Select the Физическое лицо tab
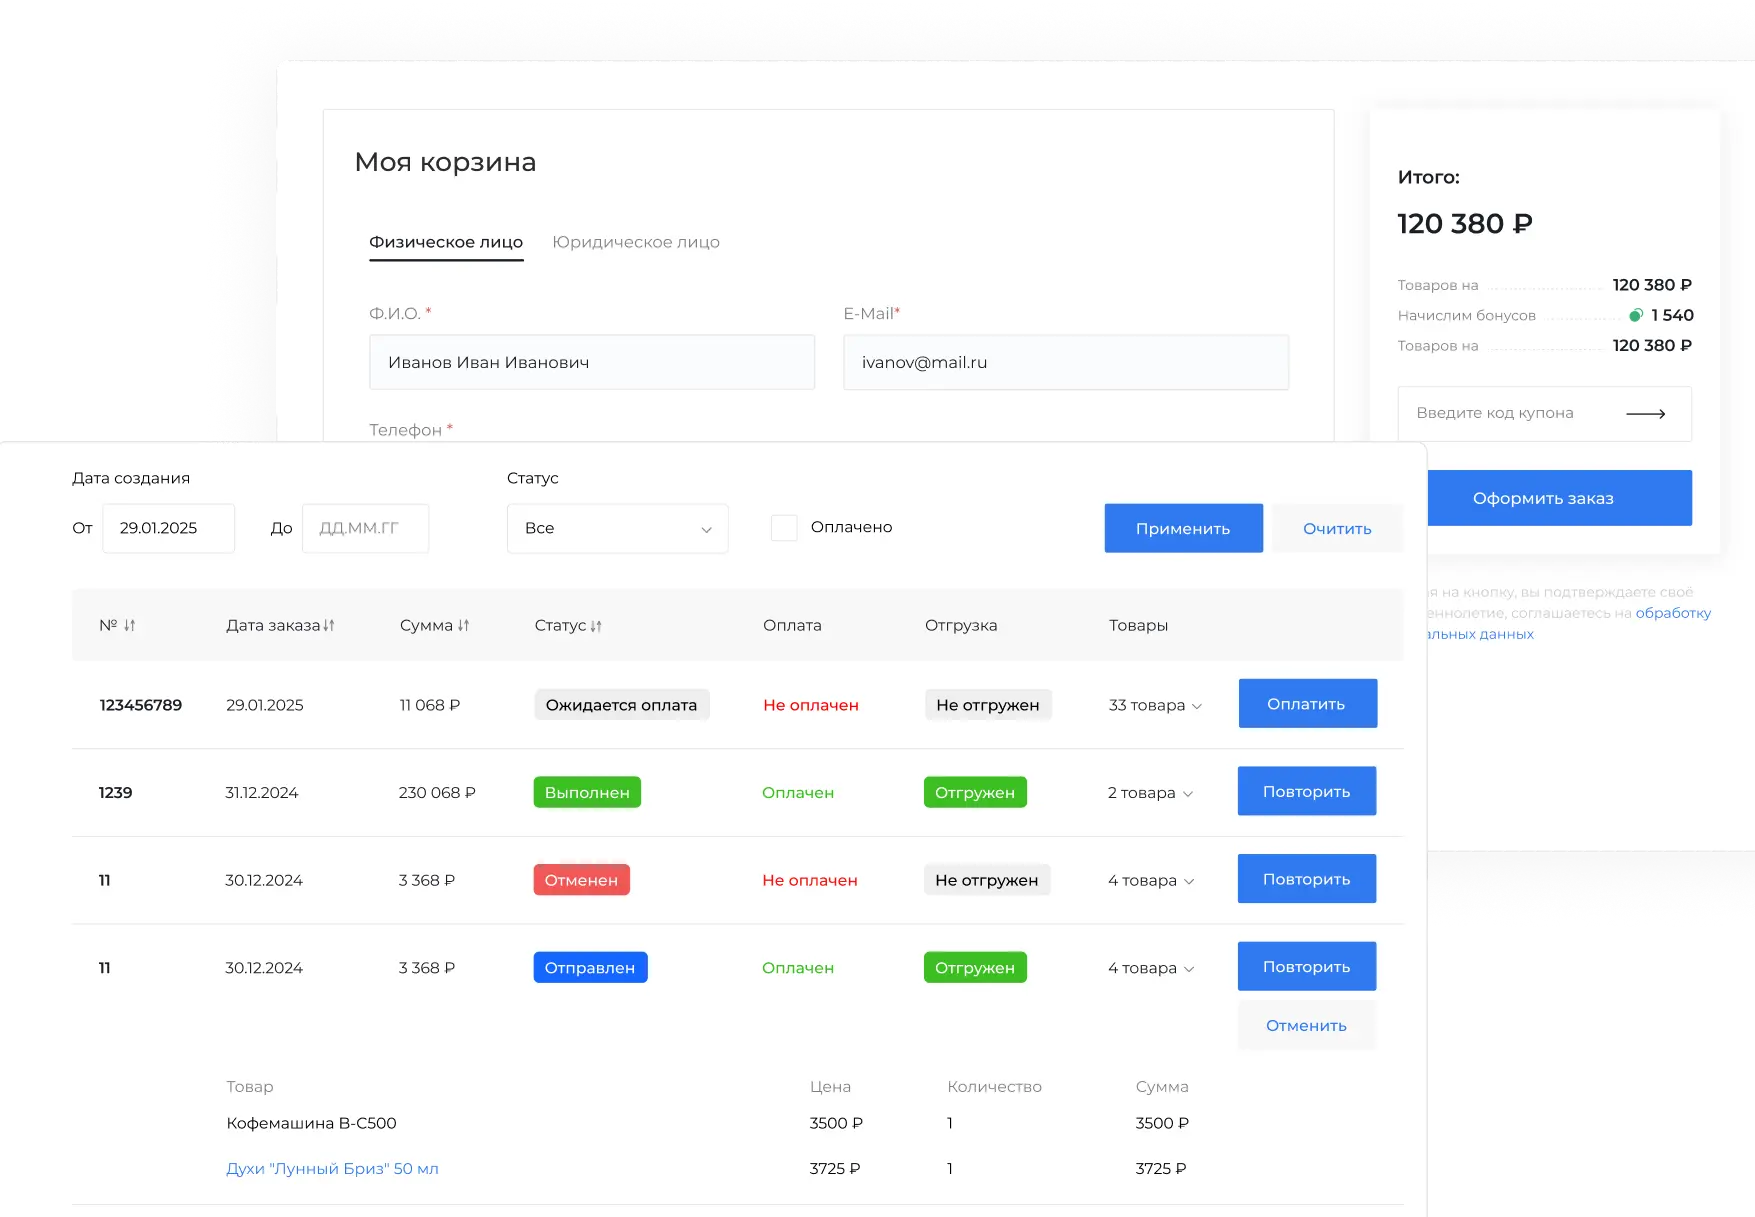 446,242
